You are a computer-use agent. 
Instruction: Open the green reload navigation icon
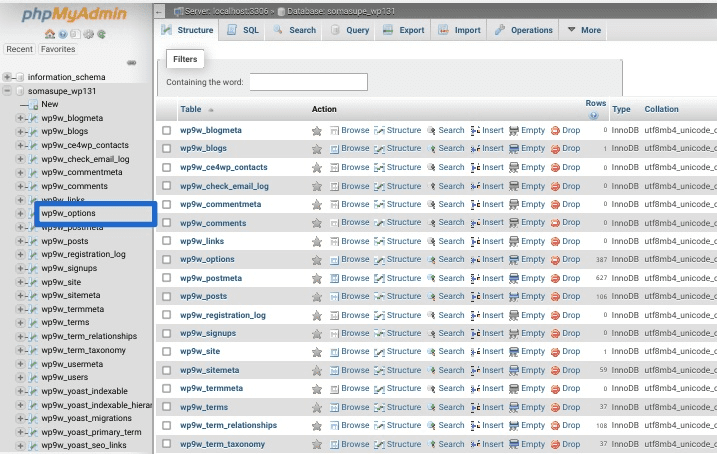(102, 34)
